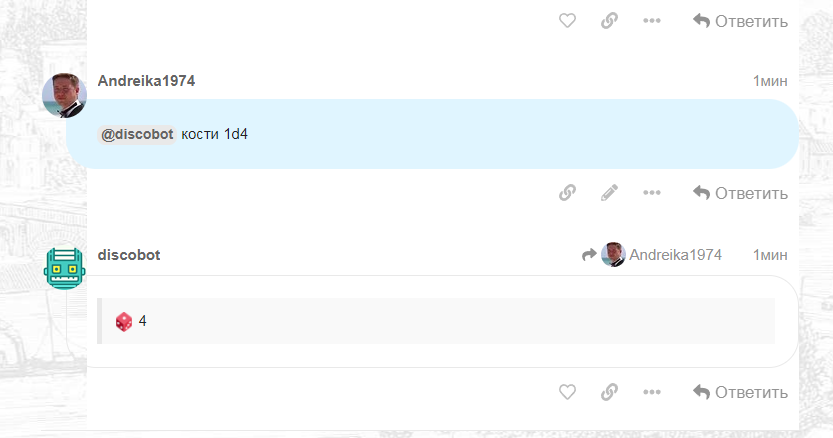
Task: Open the discobot username link
Action: pos(129,255)
